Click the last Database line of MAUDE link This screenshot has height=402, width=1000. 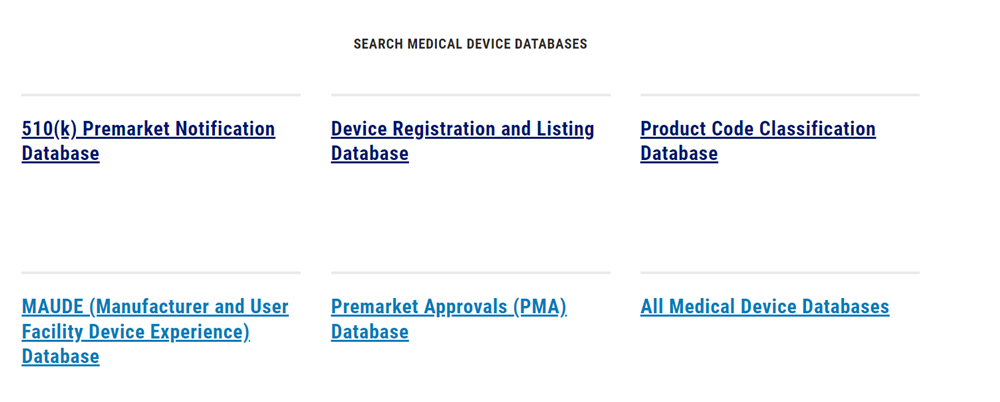pyautogui.click(x=61, y=357)
